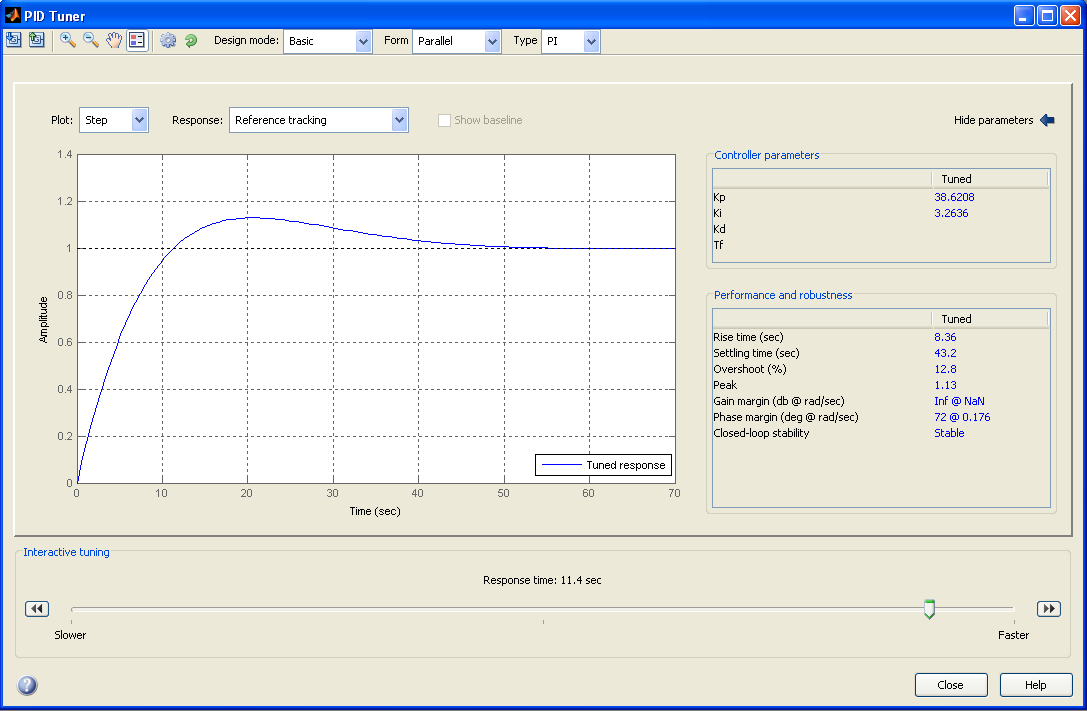Image resolution: width=1087 pixels, height=711 pixels.
Task: Click the Tuned column header in Controller parameters
Action: 990,179
